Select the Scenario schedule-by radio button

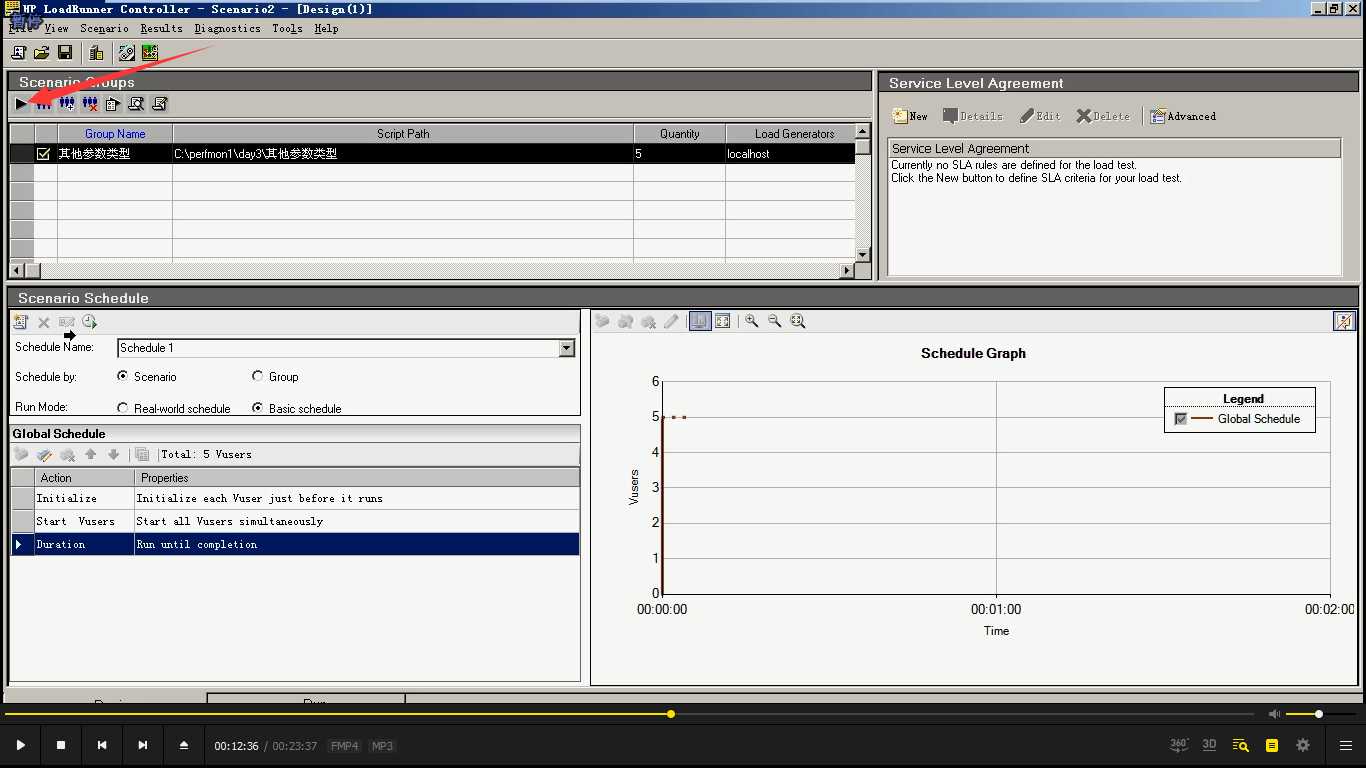coord(123,376)
